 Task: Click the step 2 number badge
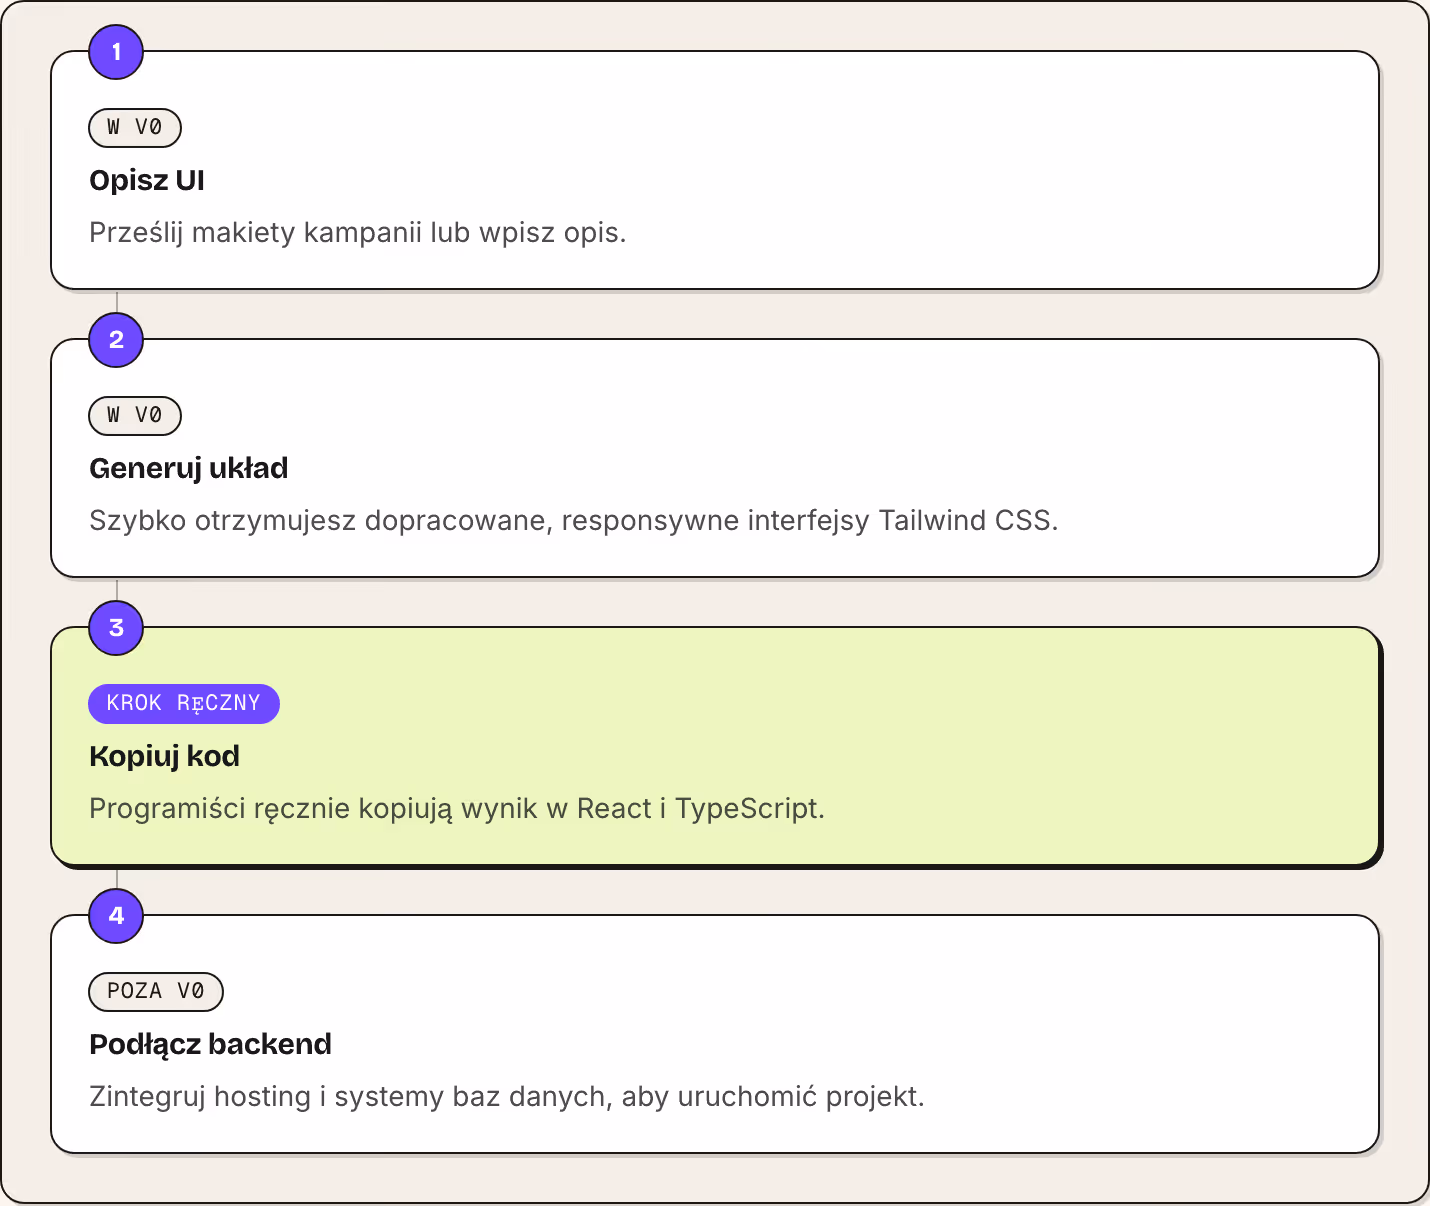pyautogui.click(x=116, y=340)
